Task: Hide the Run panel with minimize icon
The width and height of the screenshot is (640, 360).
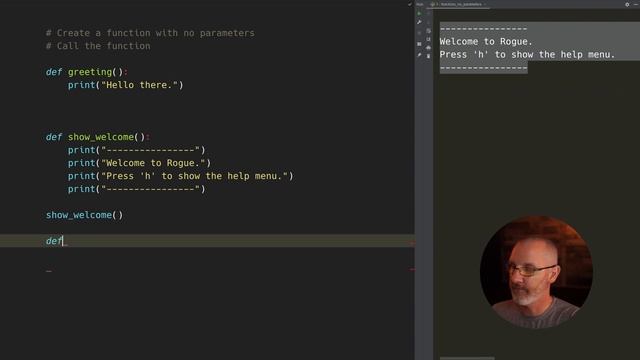Action: (x=636, y=4)
